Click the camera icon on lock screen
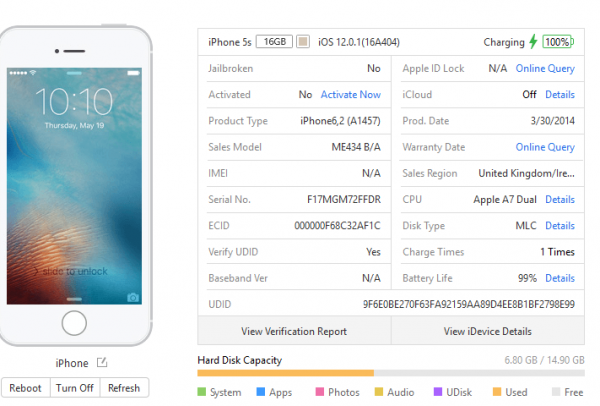 pos(133,297)
